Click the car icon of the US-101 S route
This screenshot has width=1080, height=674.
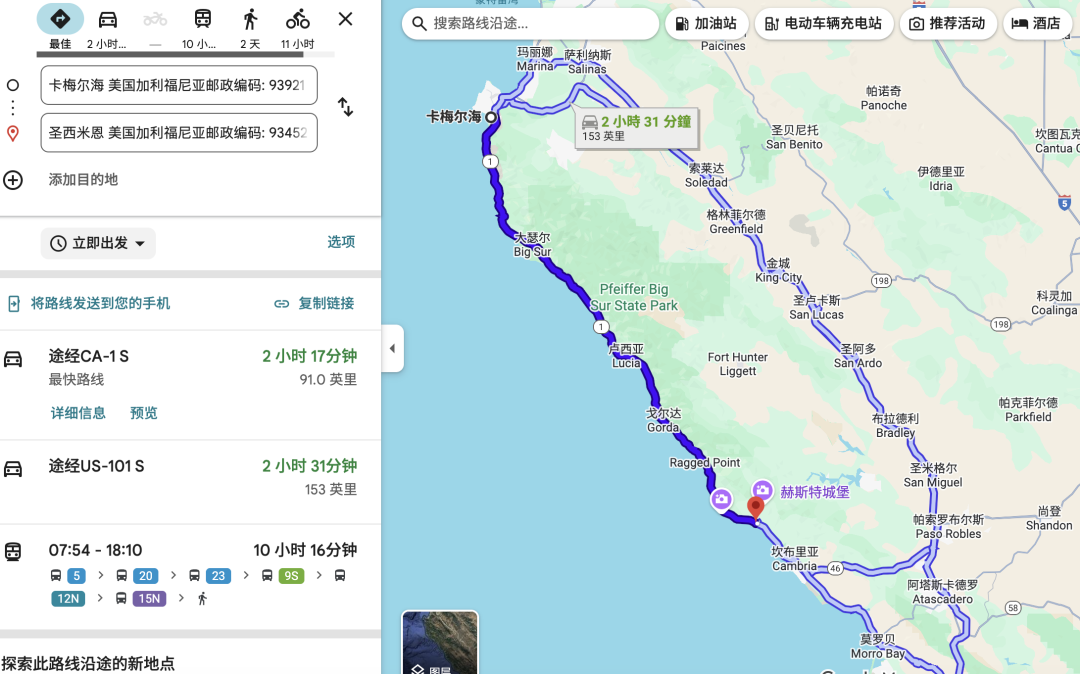[x=13, y=469]
